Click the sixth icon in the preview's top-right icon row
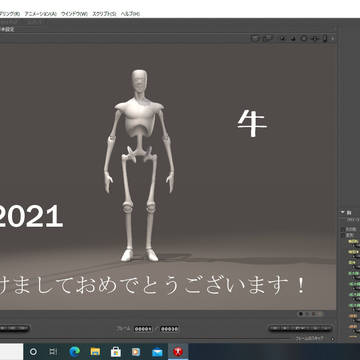The height and width of the screenshot is (360, 360). click(315, 38)
